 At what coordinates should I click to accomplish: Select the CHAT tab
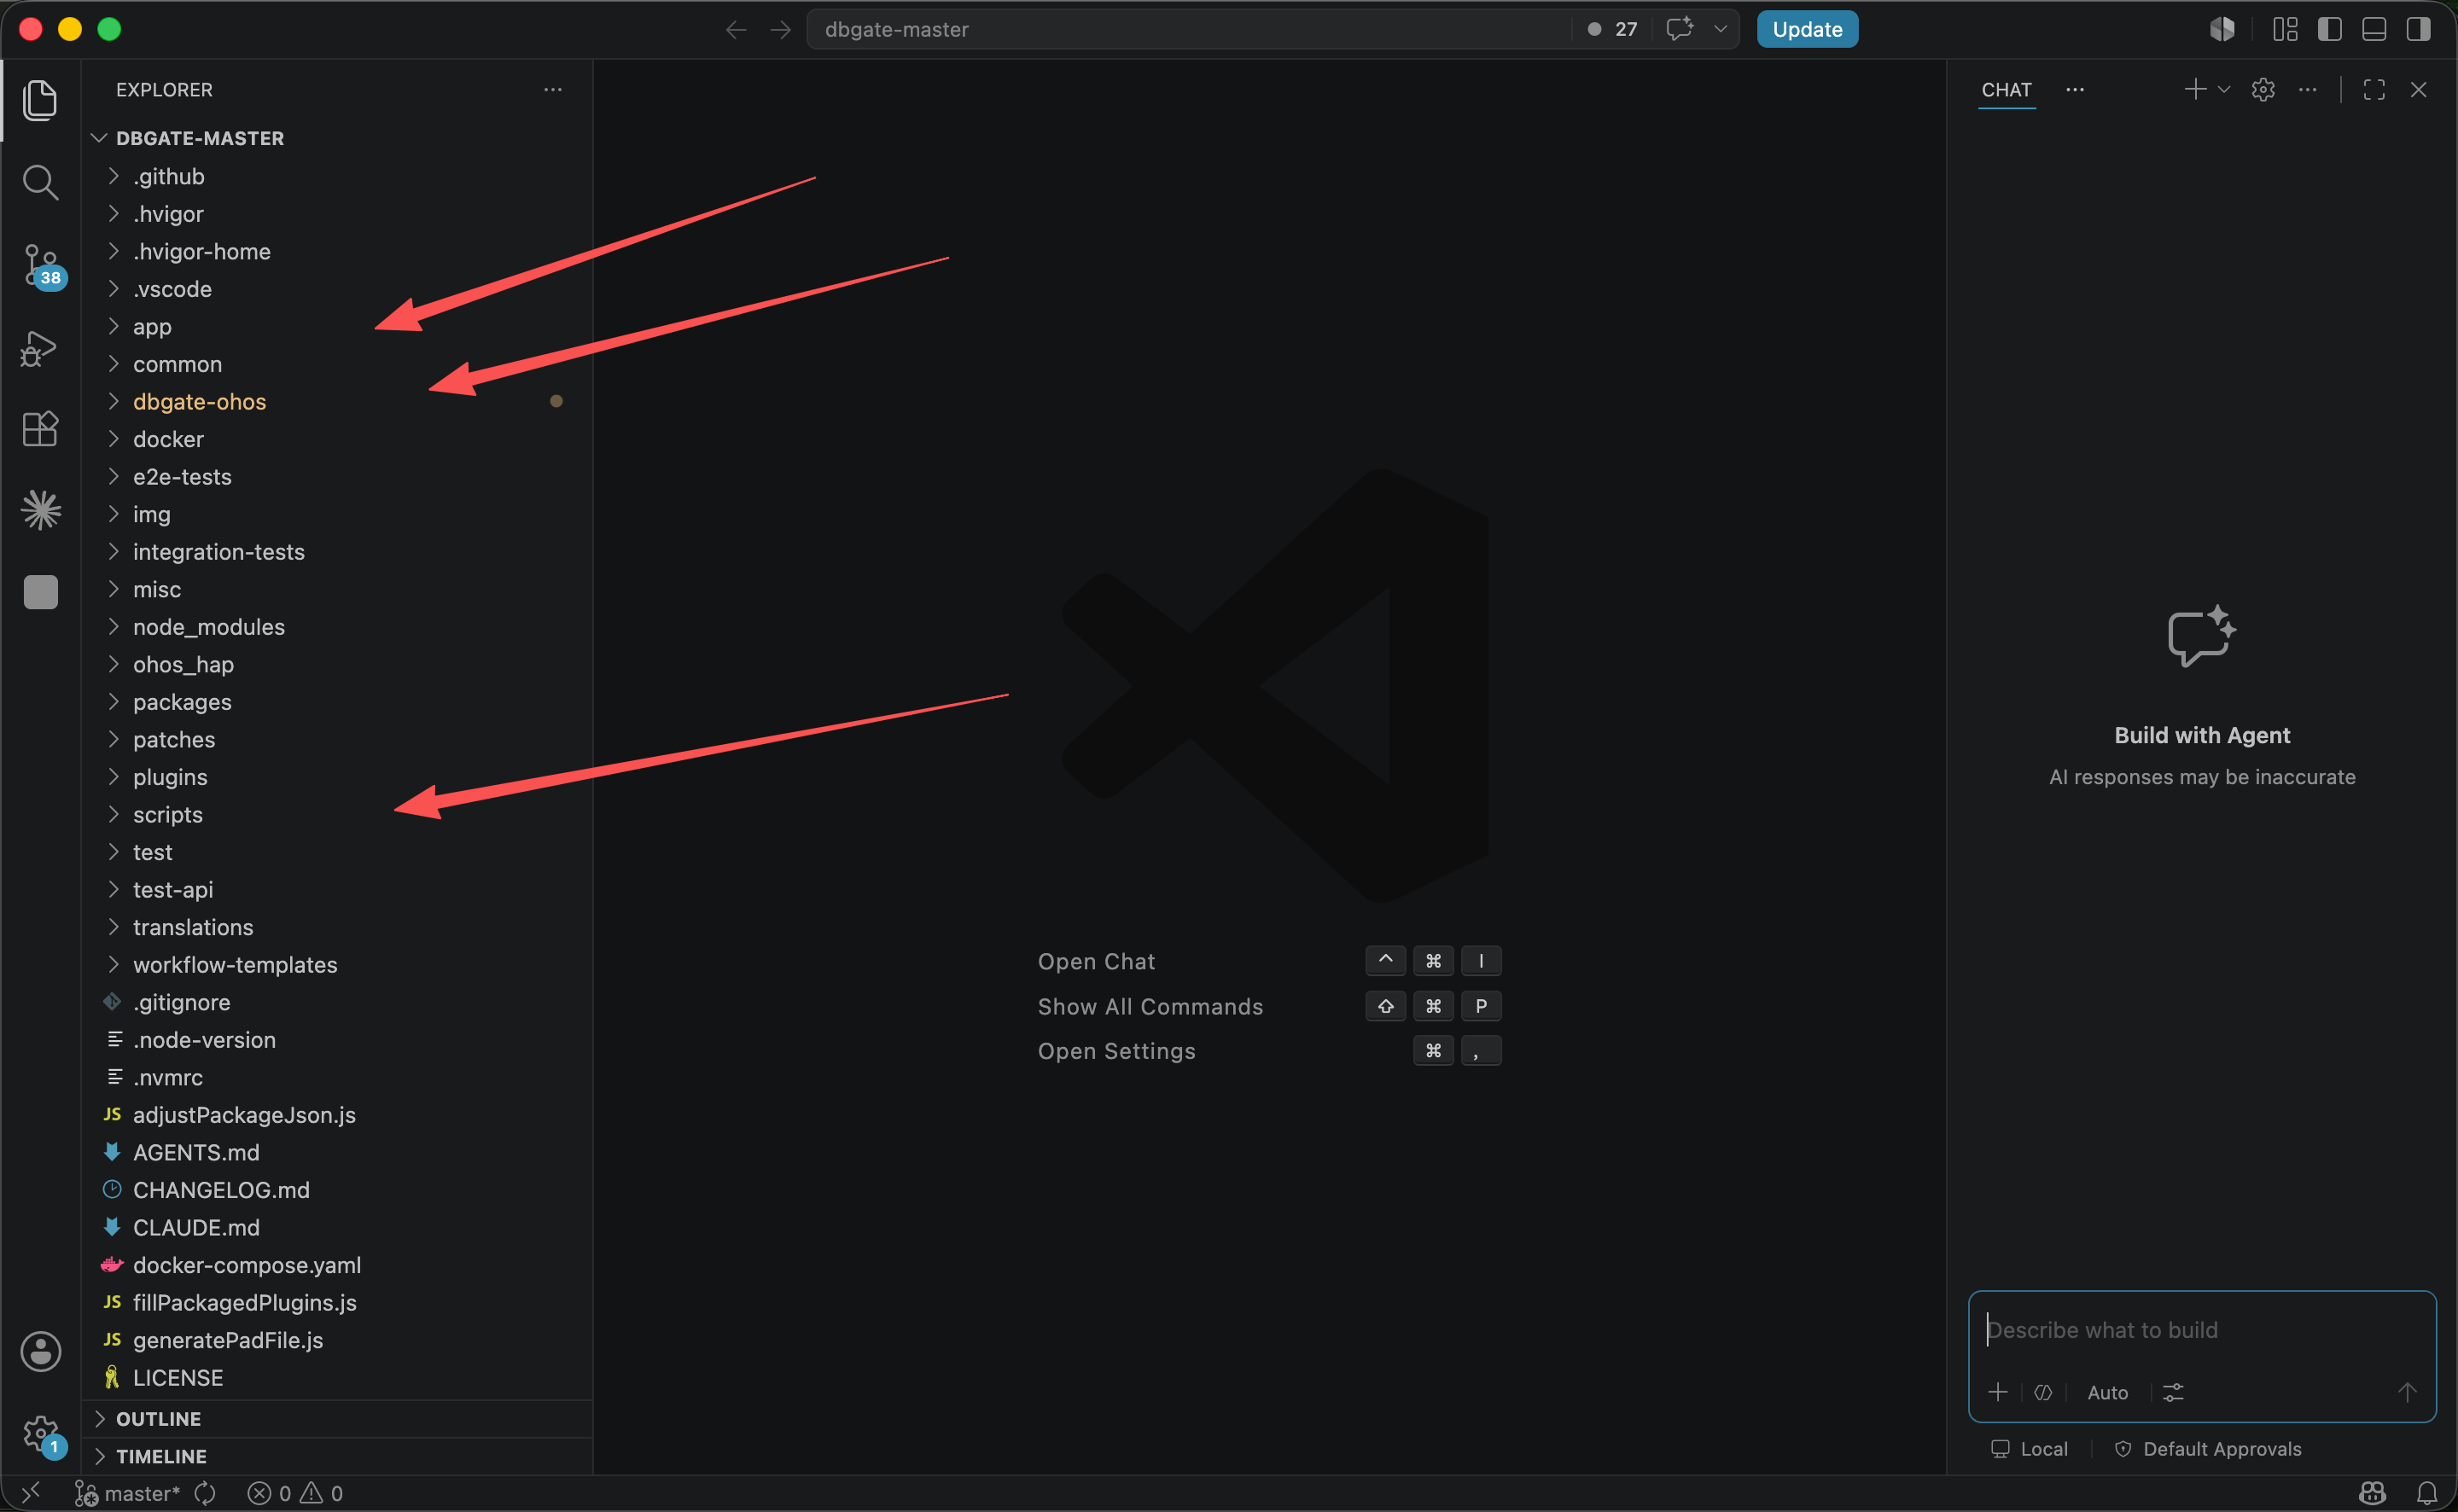tap(2006, 89)
